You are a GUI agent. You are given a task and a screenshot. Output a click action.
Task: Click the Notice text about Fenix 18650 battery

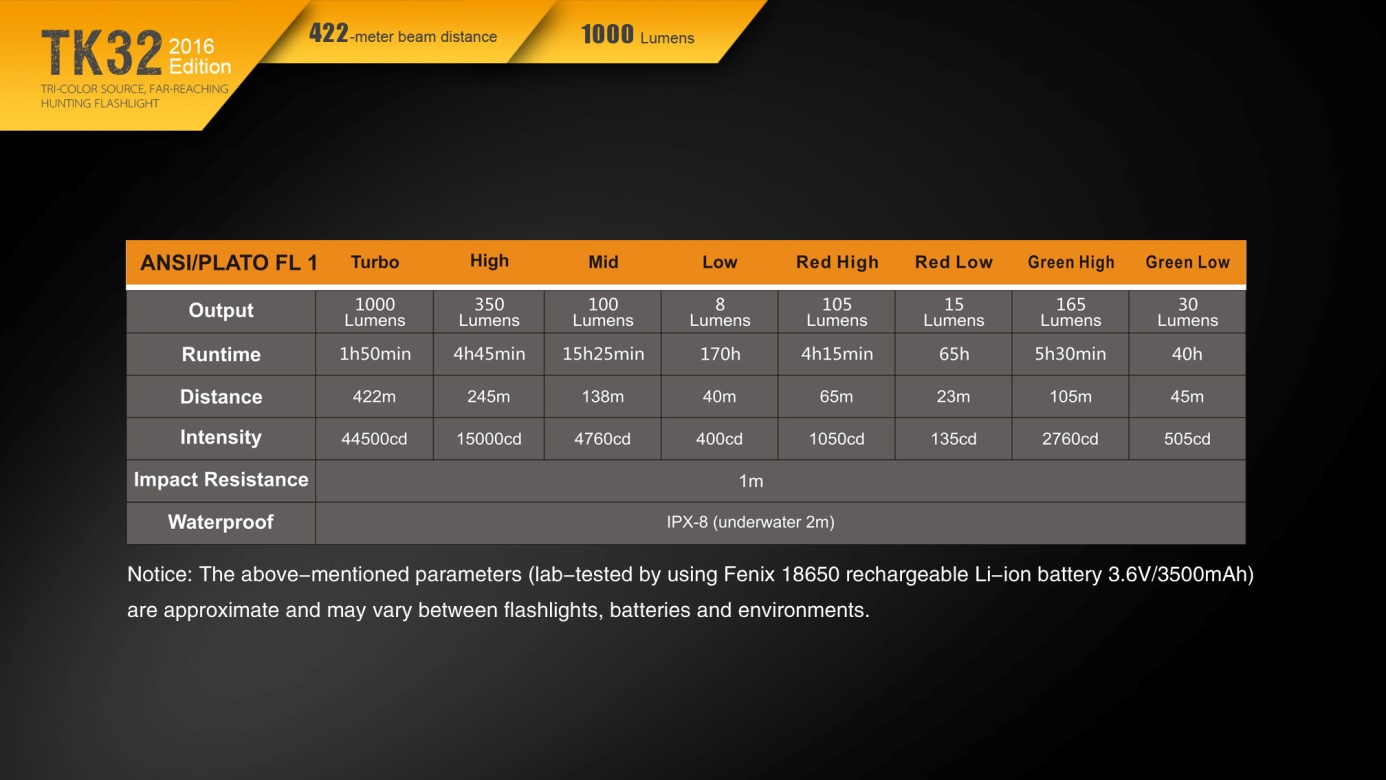tap(690, 592)
